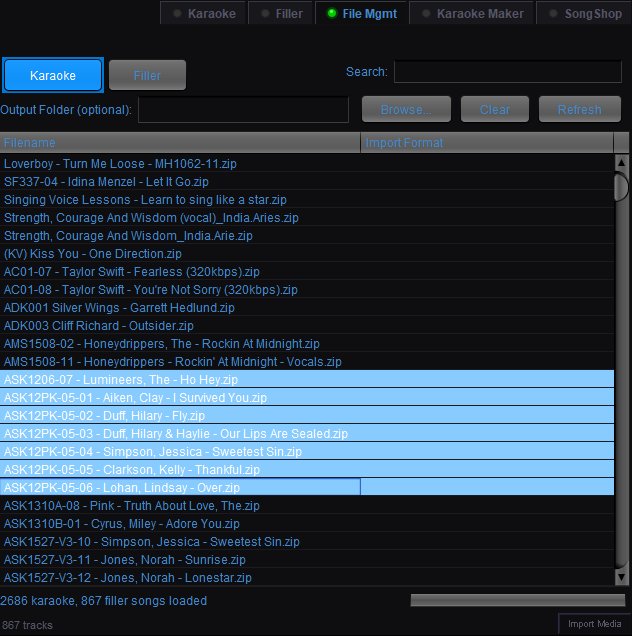Image resolution: width=632 pixels, height=636 pixels.
Task: Sort by the Filename column header
Action: (180, 143)
